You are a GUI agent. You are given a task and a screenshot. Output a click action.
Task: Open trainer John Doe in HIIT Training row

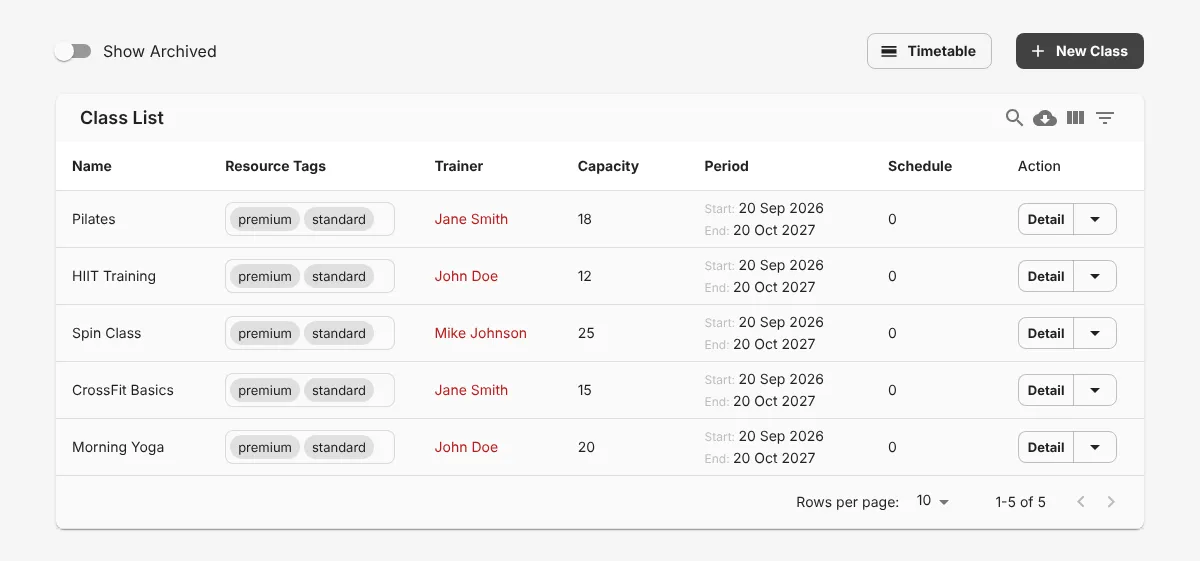point(466,276)
